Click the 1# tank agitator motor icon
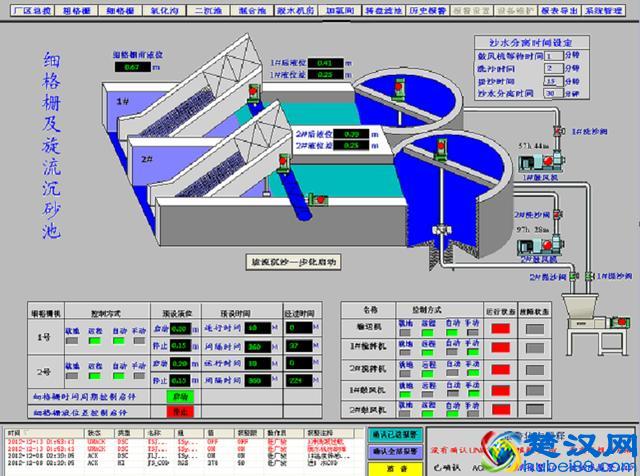This screenshot has height=476, width=640. click(x=400, y=90)
